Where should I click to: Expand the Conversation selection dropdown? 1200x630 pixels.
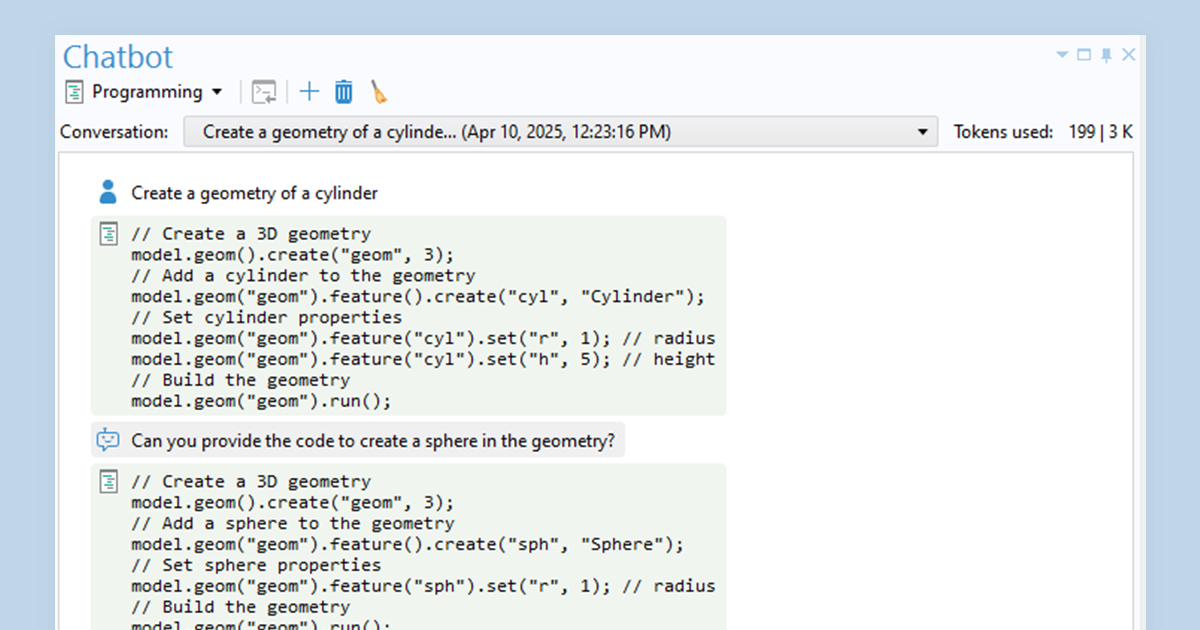coord(922,132)
